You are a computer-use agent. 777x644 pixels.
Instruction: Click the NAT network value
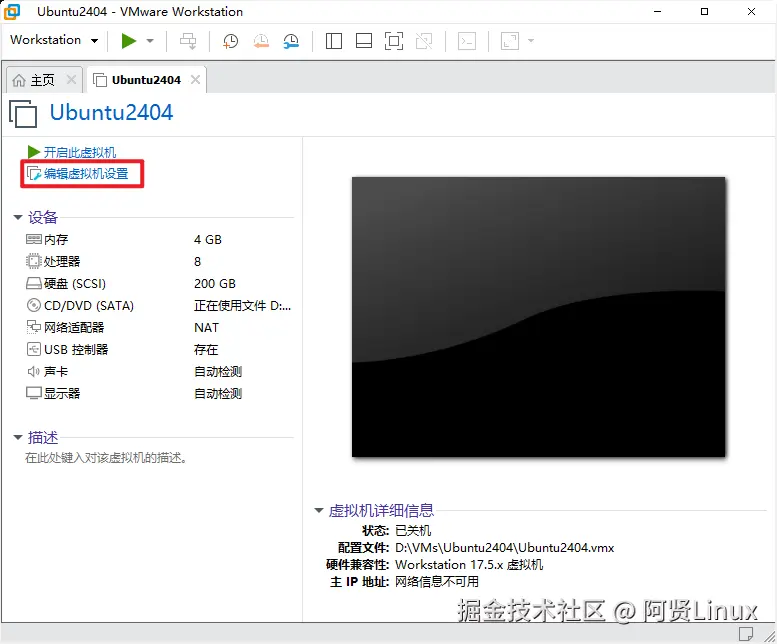[x=206, y=327]
